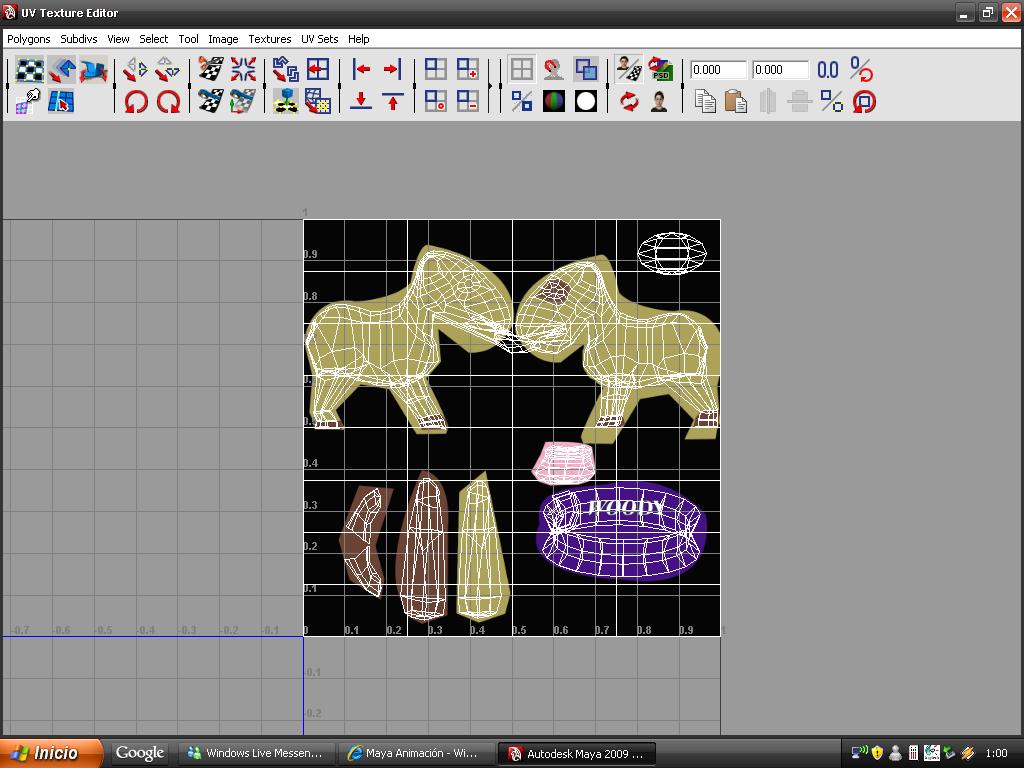1024x768 pixels.
Task: Remove all UVs from isolate set
Action: (x=436, y=102)
